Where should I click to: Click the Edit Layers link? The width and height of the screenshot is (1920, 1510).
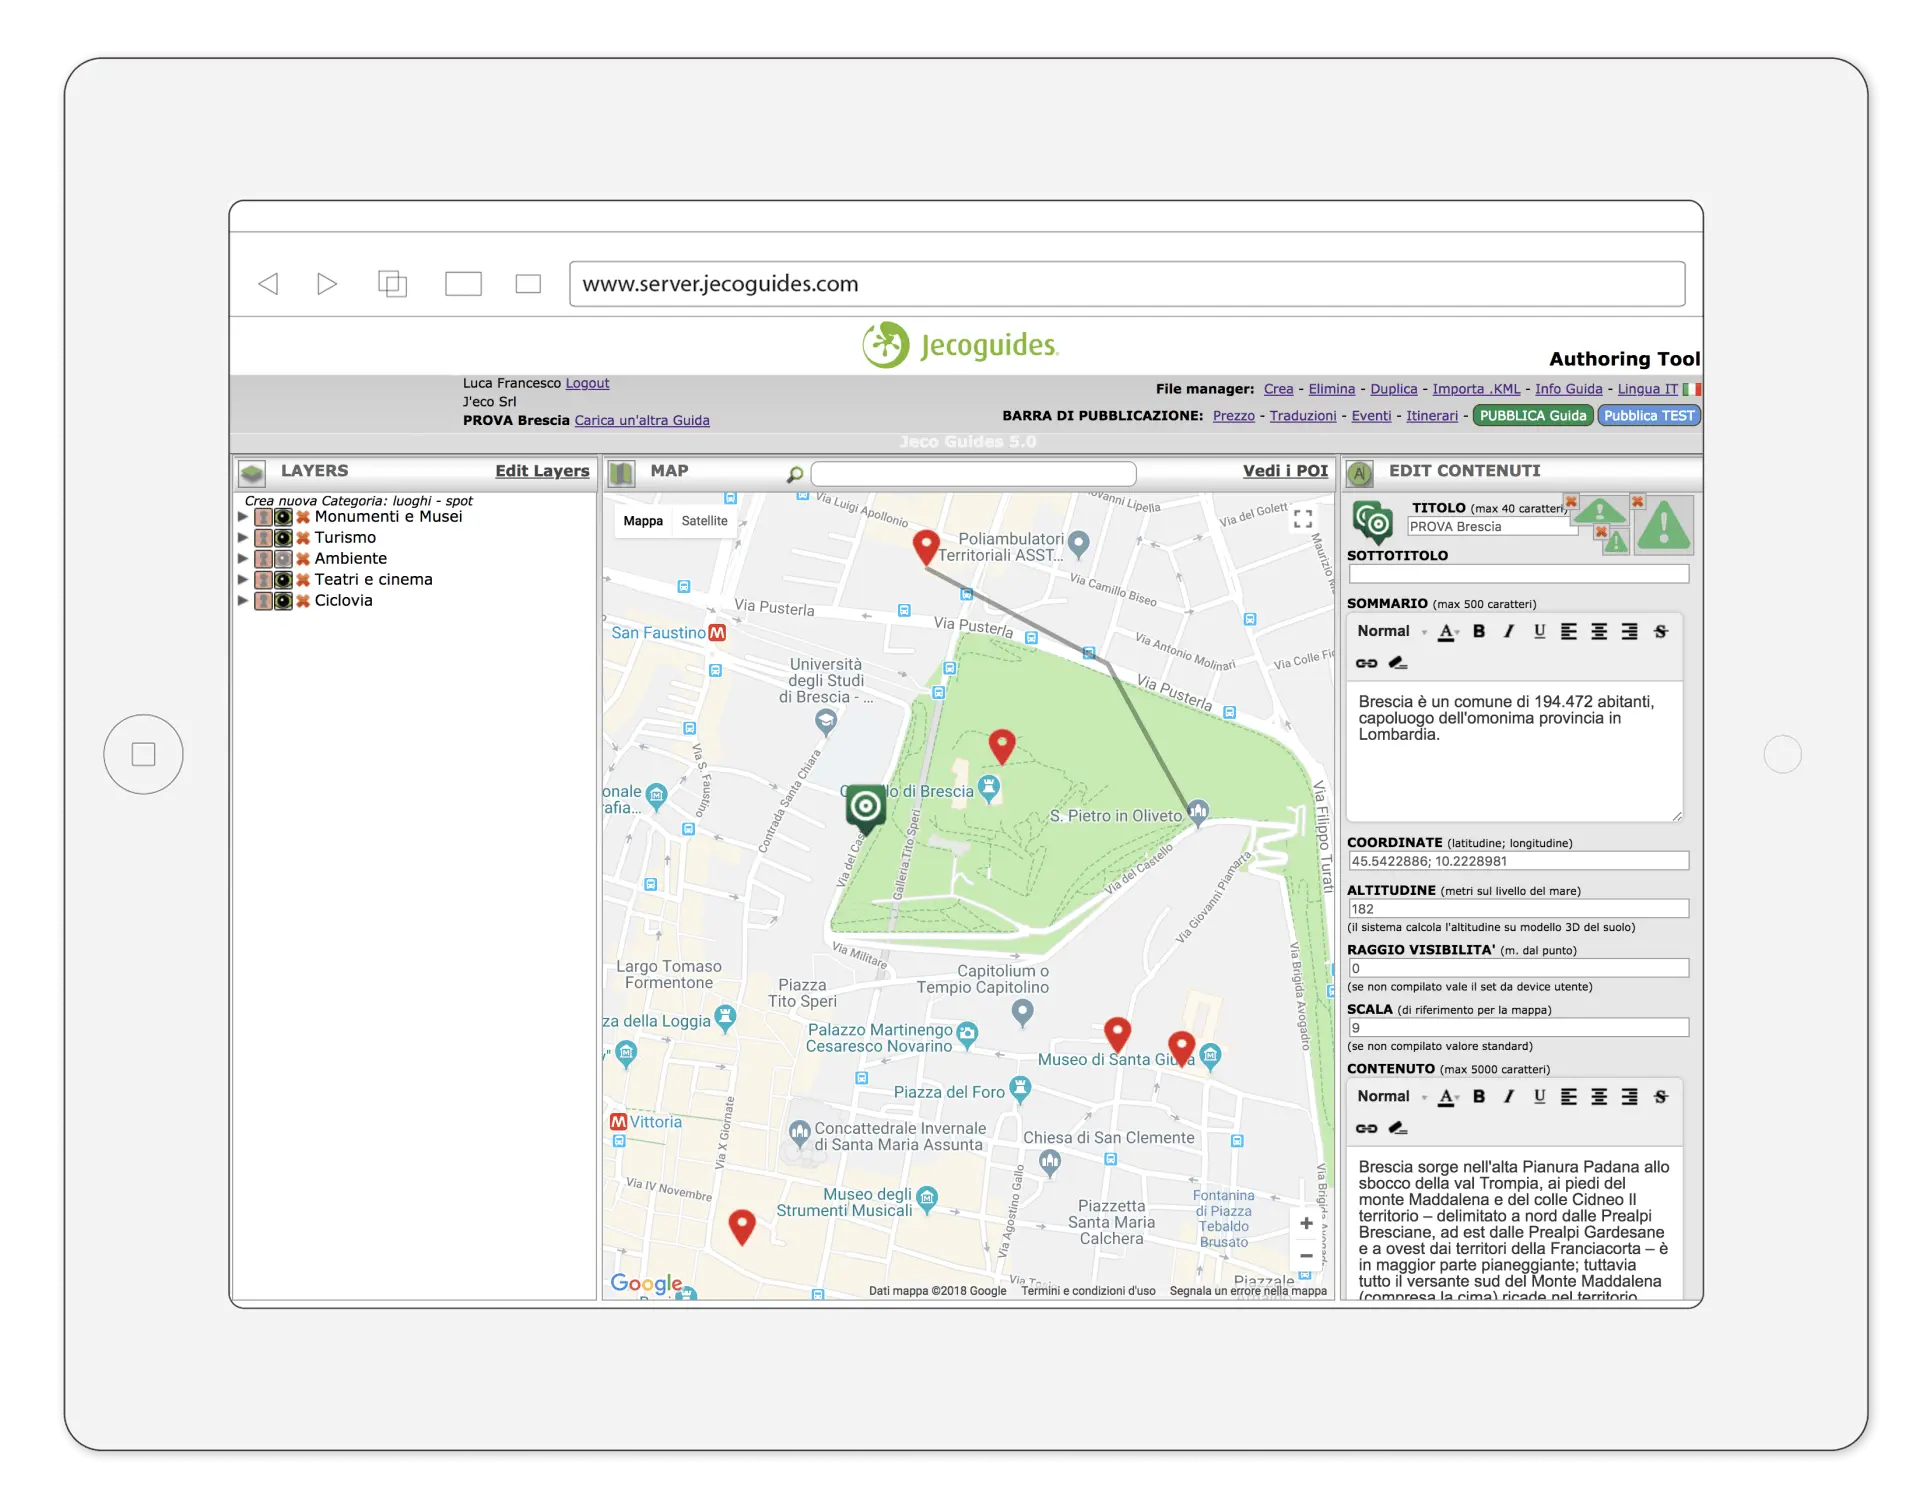click(542, 471)
